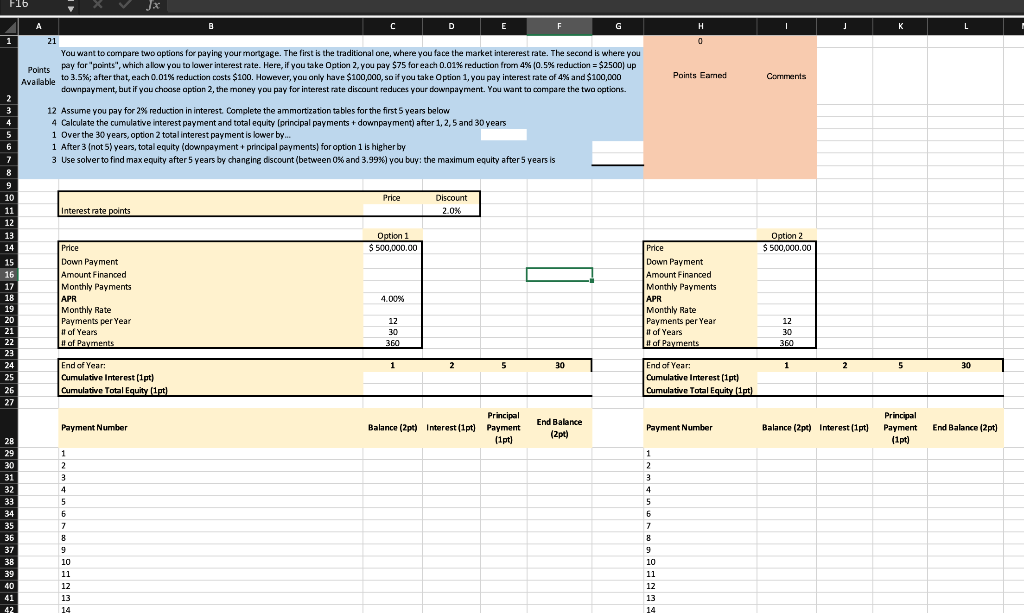The width and height of the screenshot is (1024, 613).
Task: Click the 'Price' header cell above interest rate points
Action: click(392, 198)
